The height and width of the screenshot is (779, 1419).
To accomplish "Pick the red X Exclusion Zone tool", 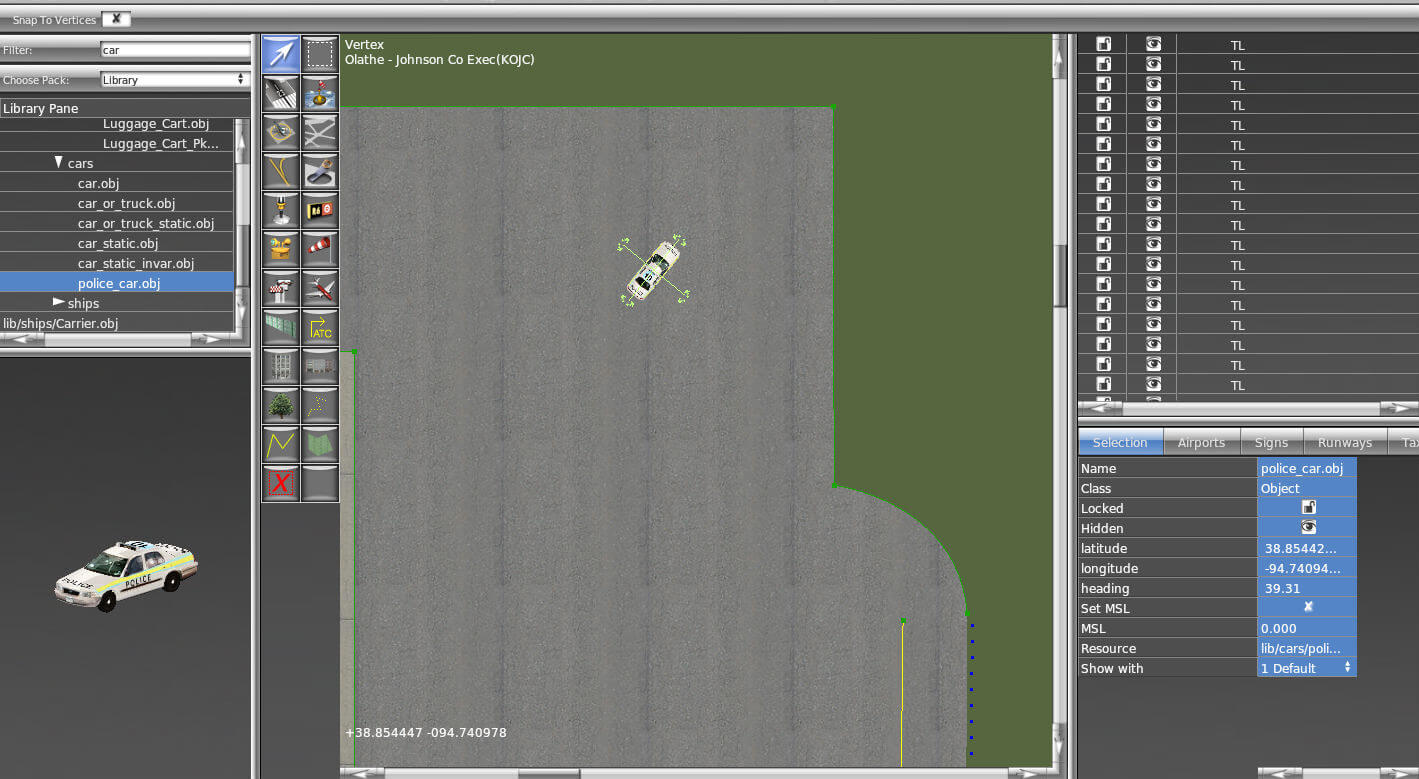I will pyautogui.click(x=280, y=483).
